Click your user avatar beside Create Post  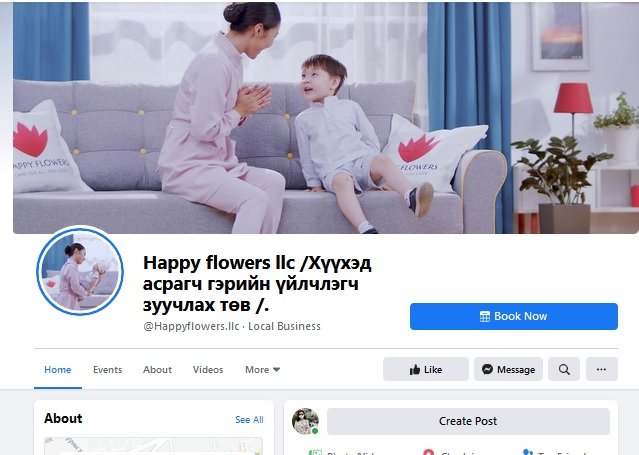click(305, 421)
